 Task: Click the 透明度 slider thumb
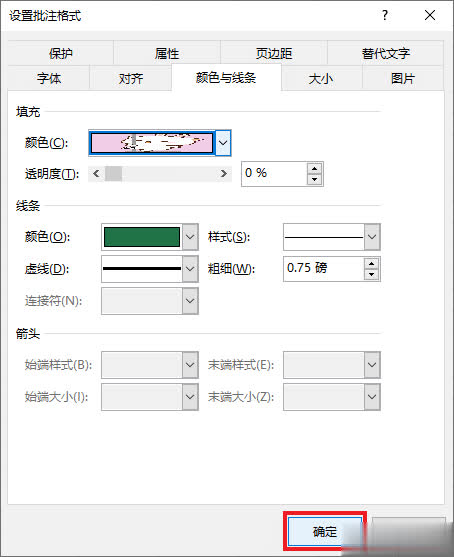pos(113,174)
